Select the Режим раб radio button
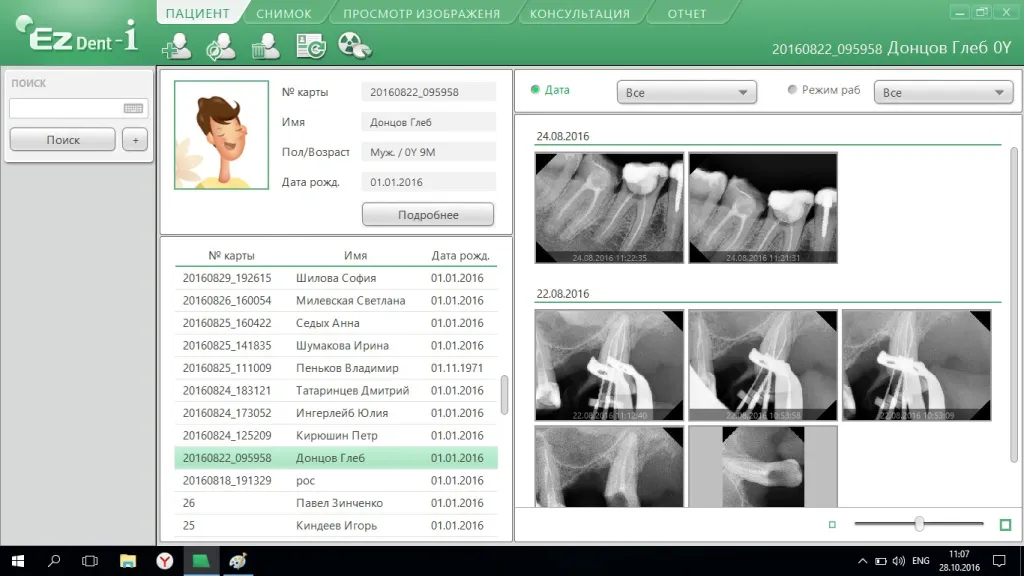The width and height of the screenshot is (1024, 576). click(793, 90)
